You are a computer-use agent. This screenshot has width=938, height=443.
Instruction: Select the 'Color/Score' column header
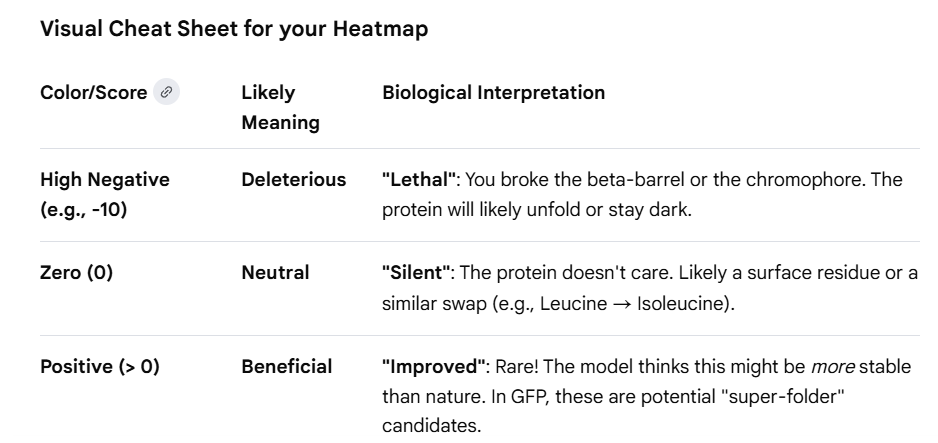coord(93,93)
